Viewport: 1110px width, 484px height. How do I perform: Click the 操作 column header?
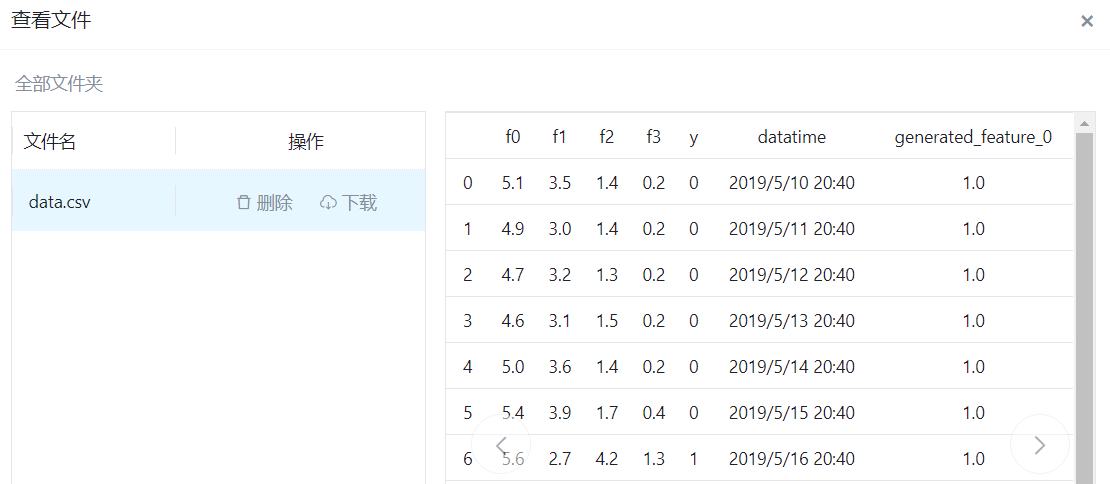305,142
